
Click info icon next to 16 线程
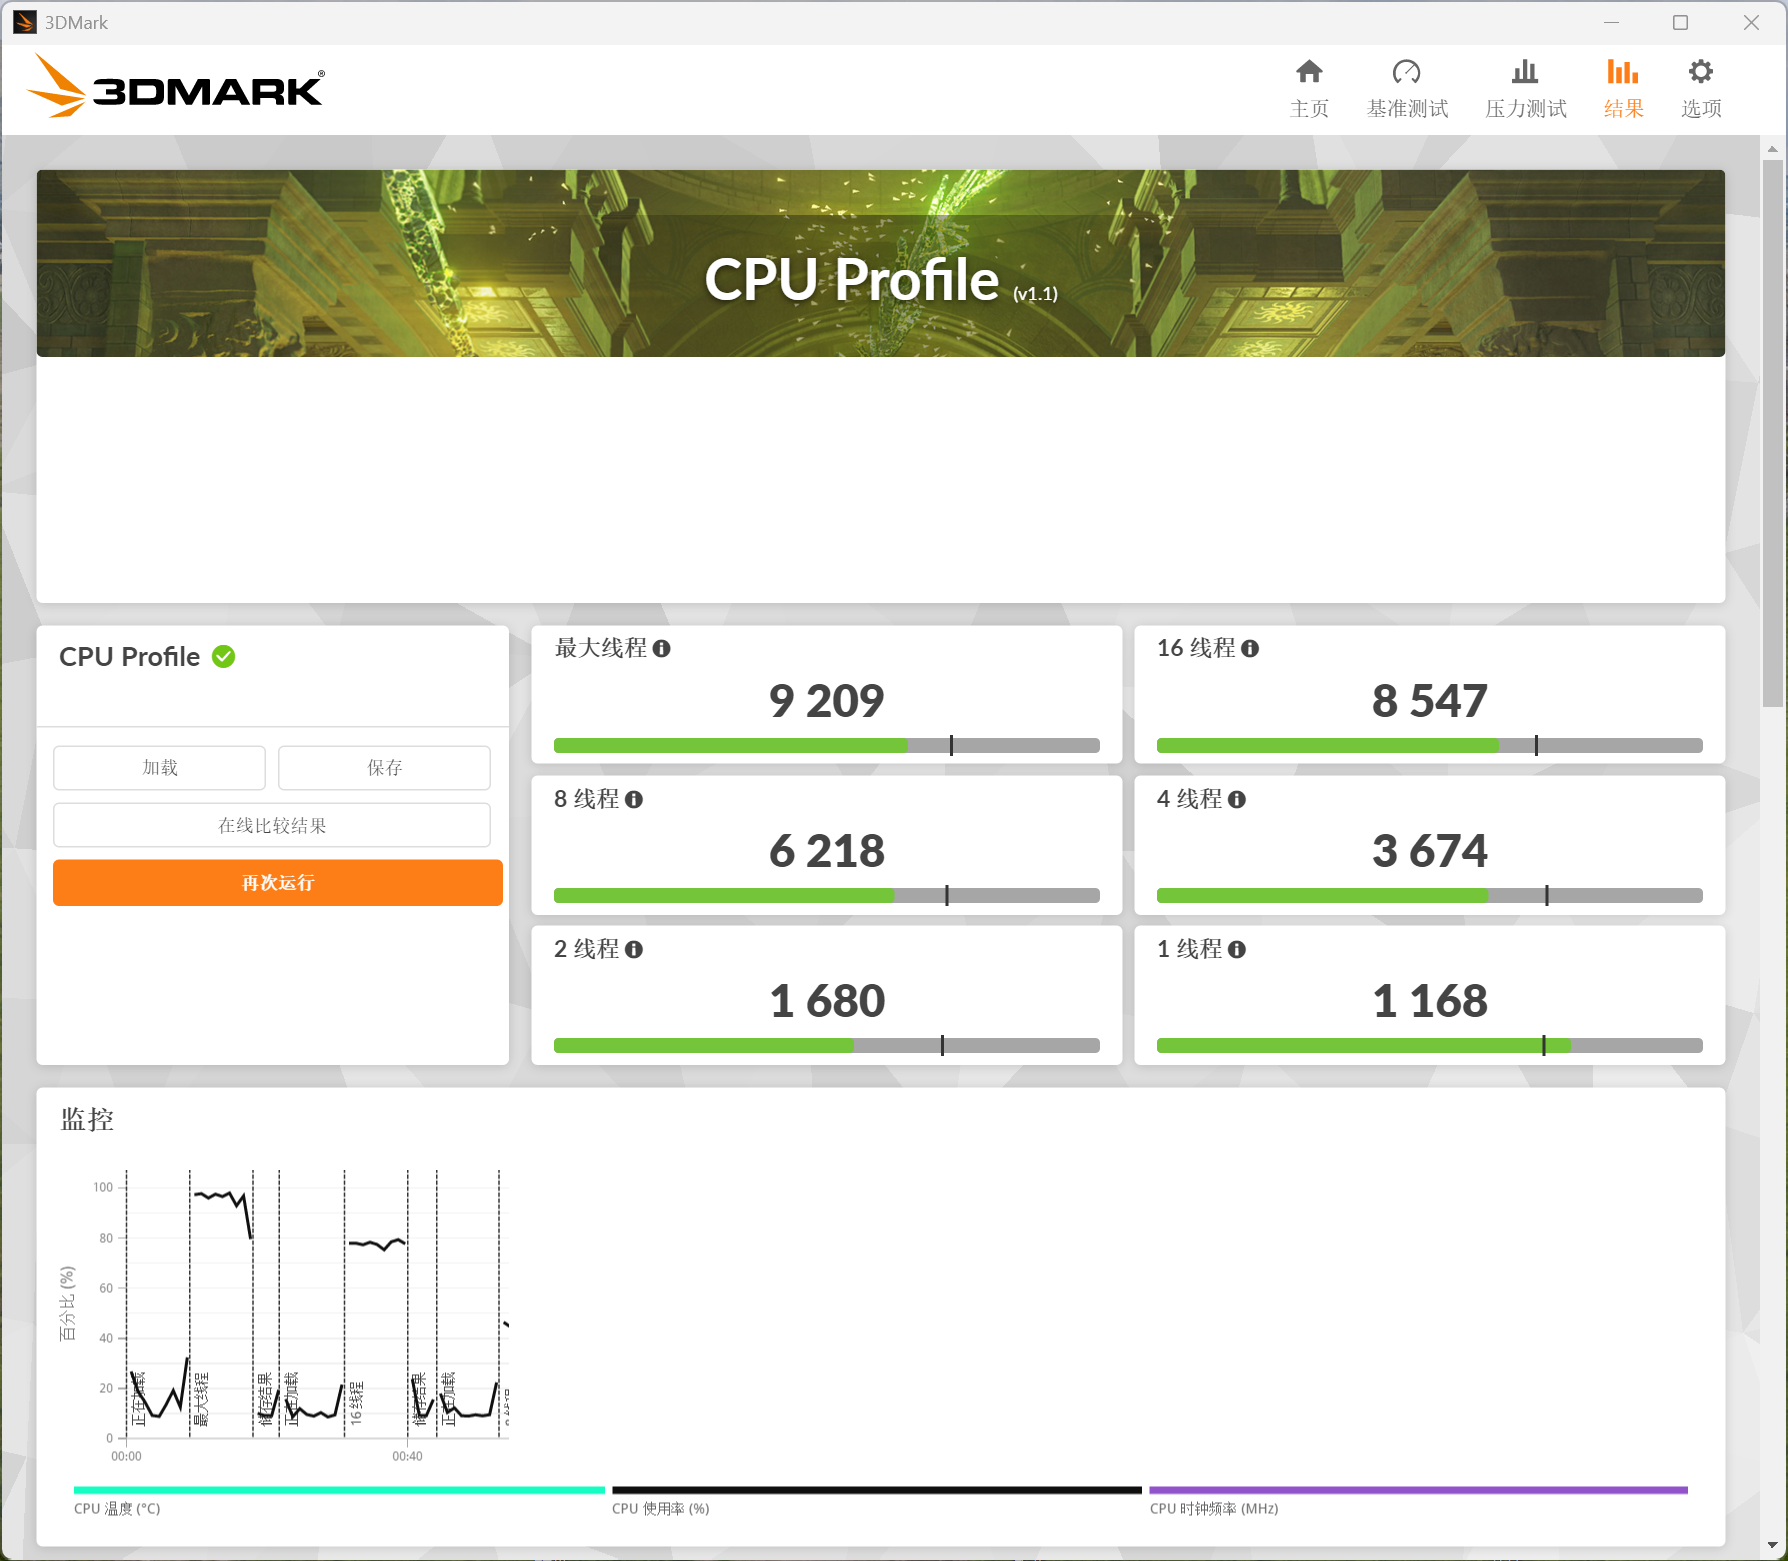point(1250,649)
